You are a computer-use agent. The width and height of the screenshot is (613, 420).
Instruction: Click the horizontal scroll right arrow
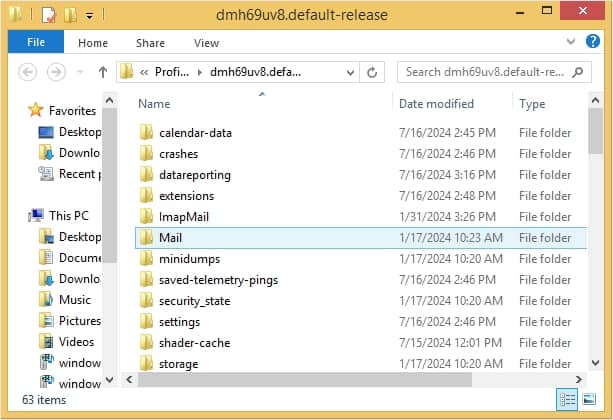click(579, 379)
